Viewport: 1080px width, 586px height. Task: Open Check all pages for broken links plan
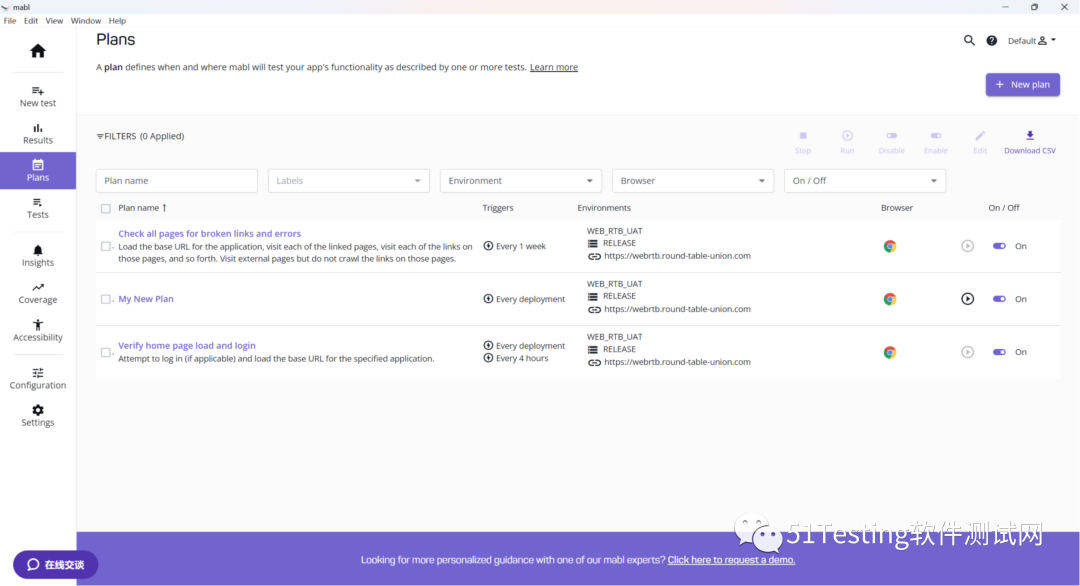coord(209,233)
